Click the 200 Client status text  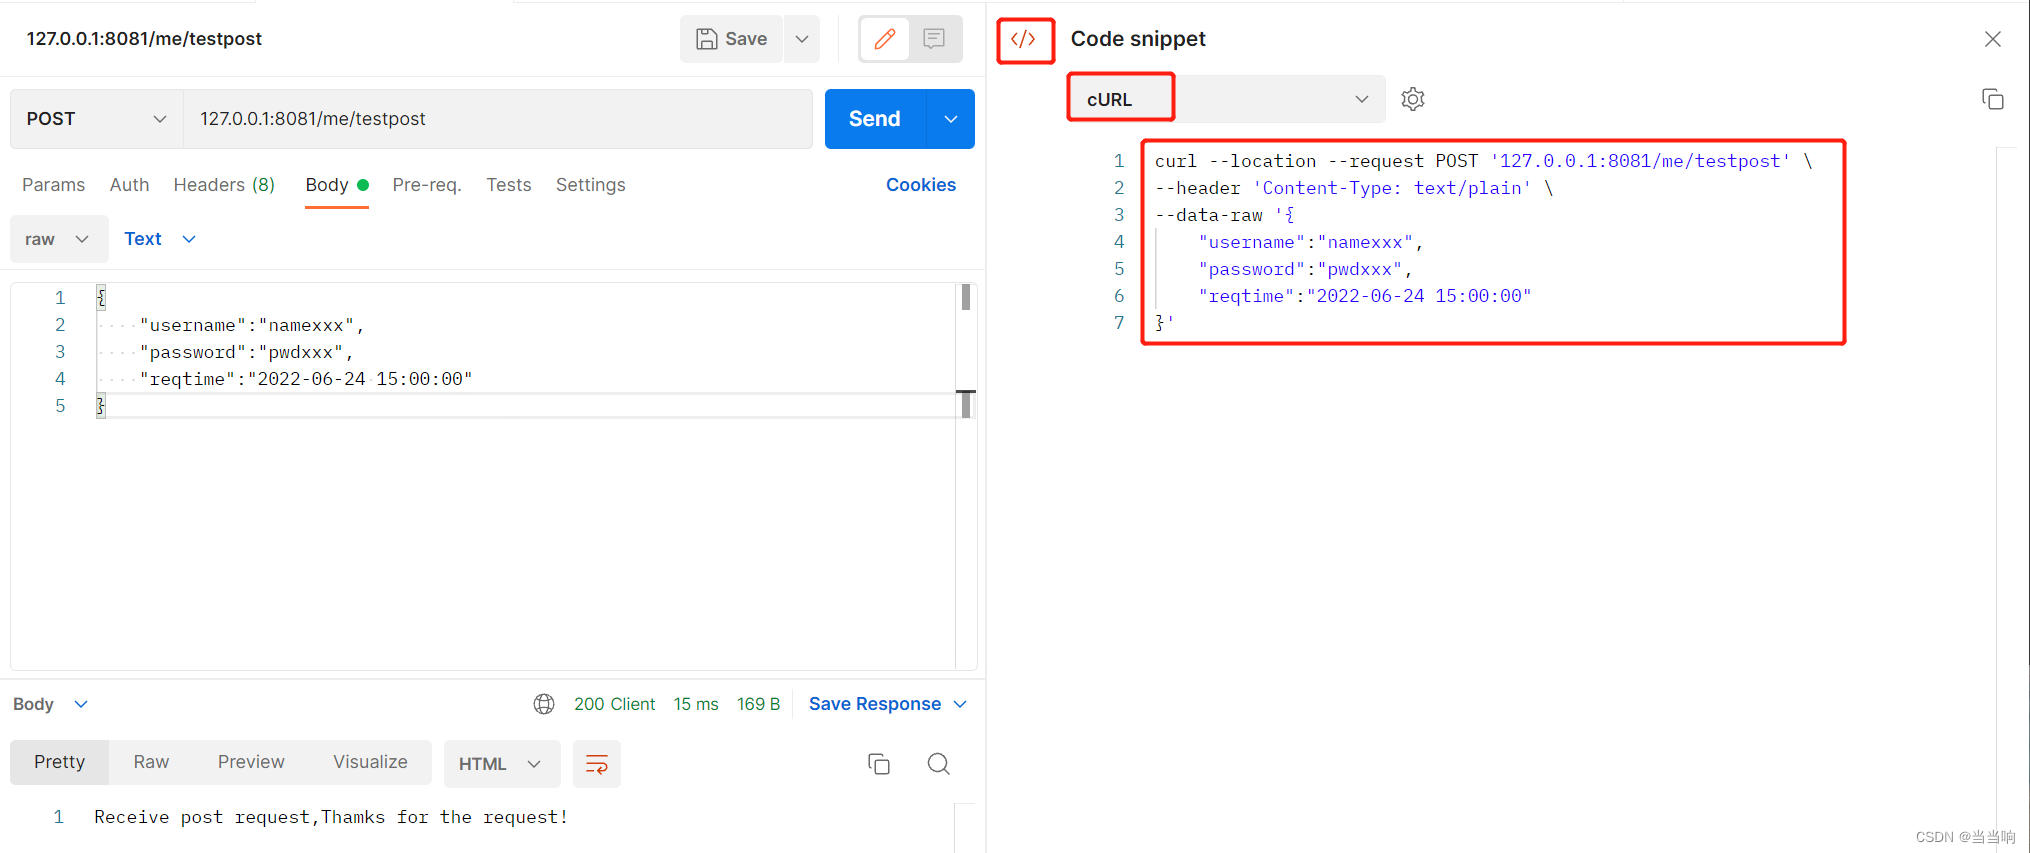coord(614,704)
